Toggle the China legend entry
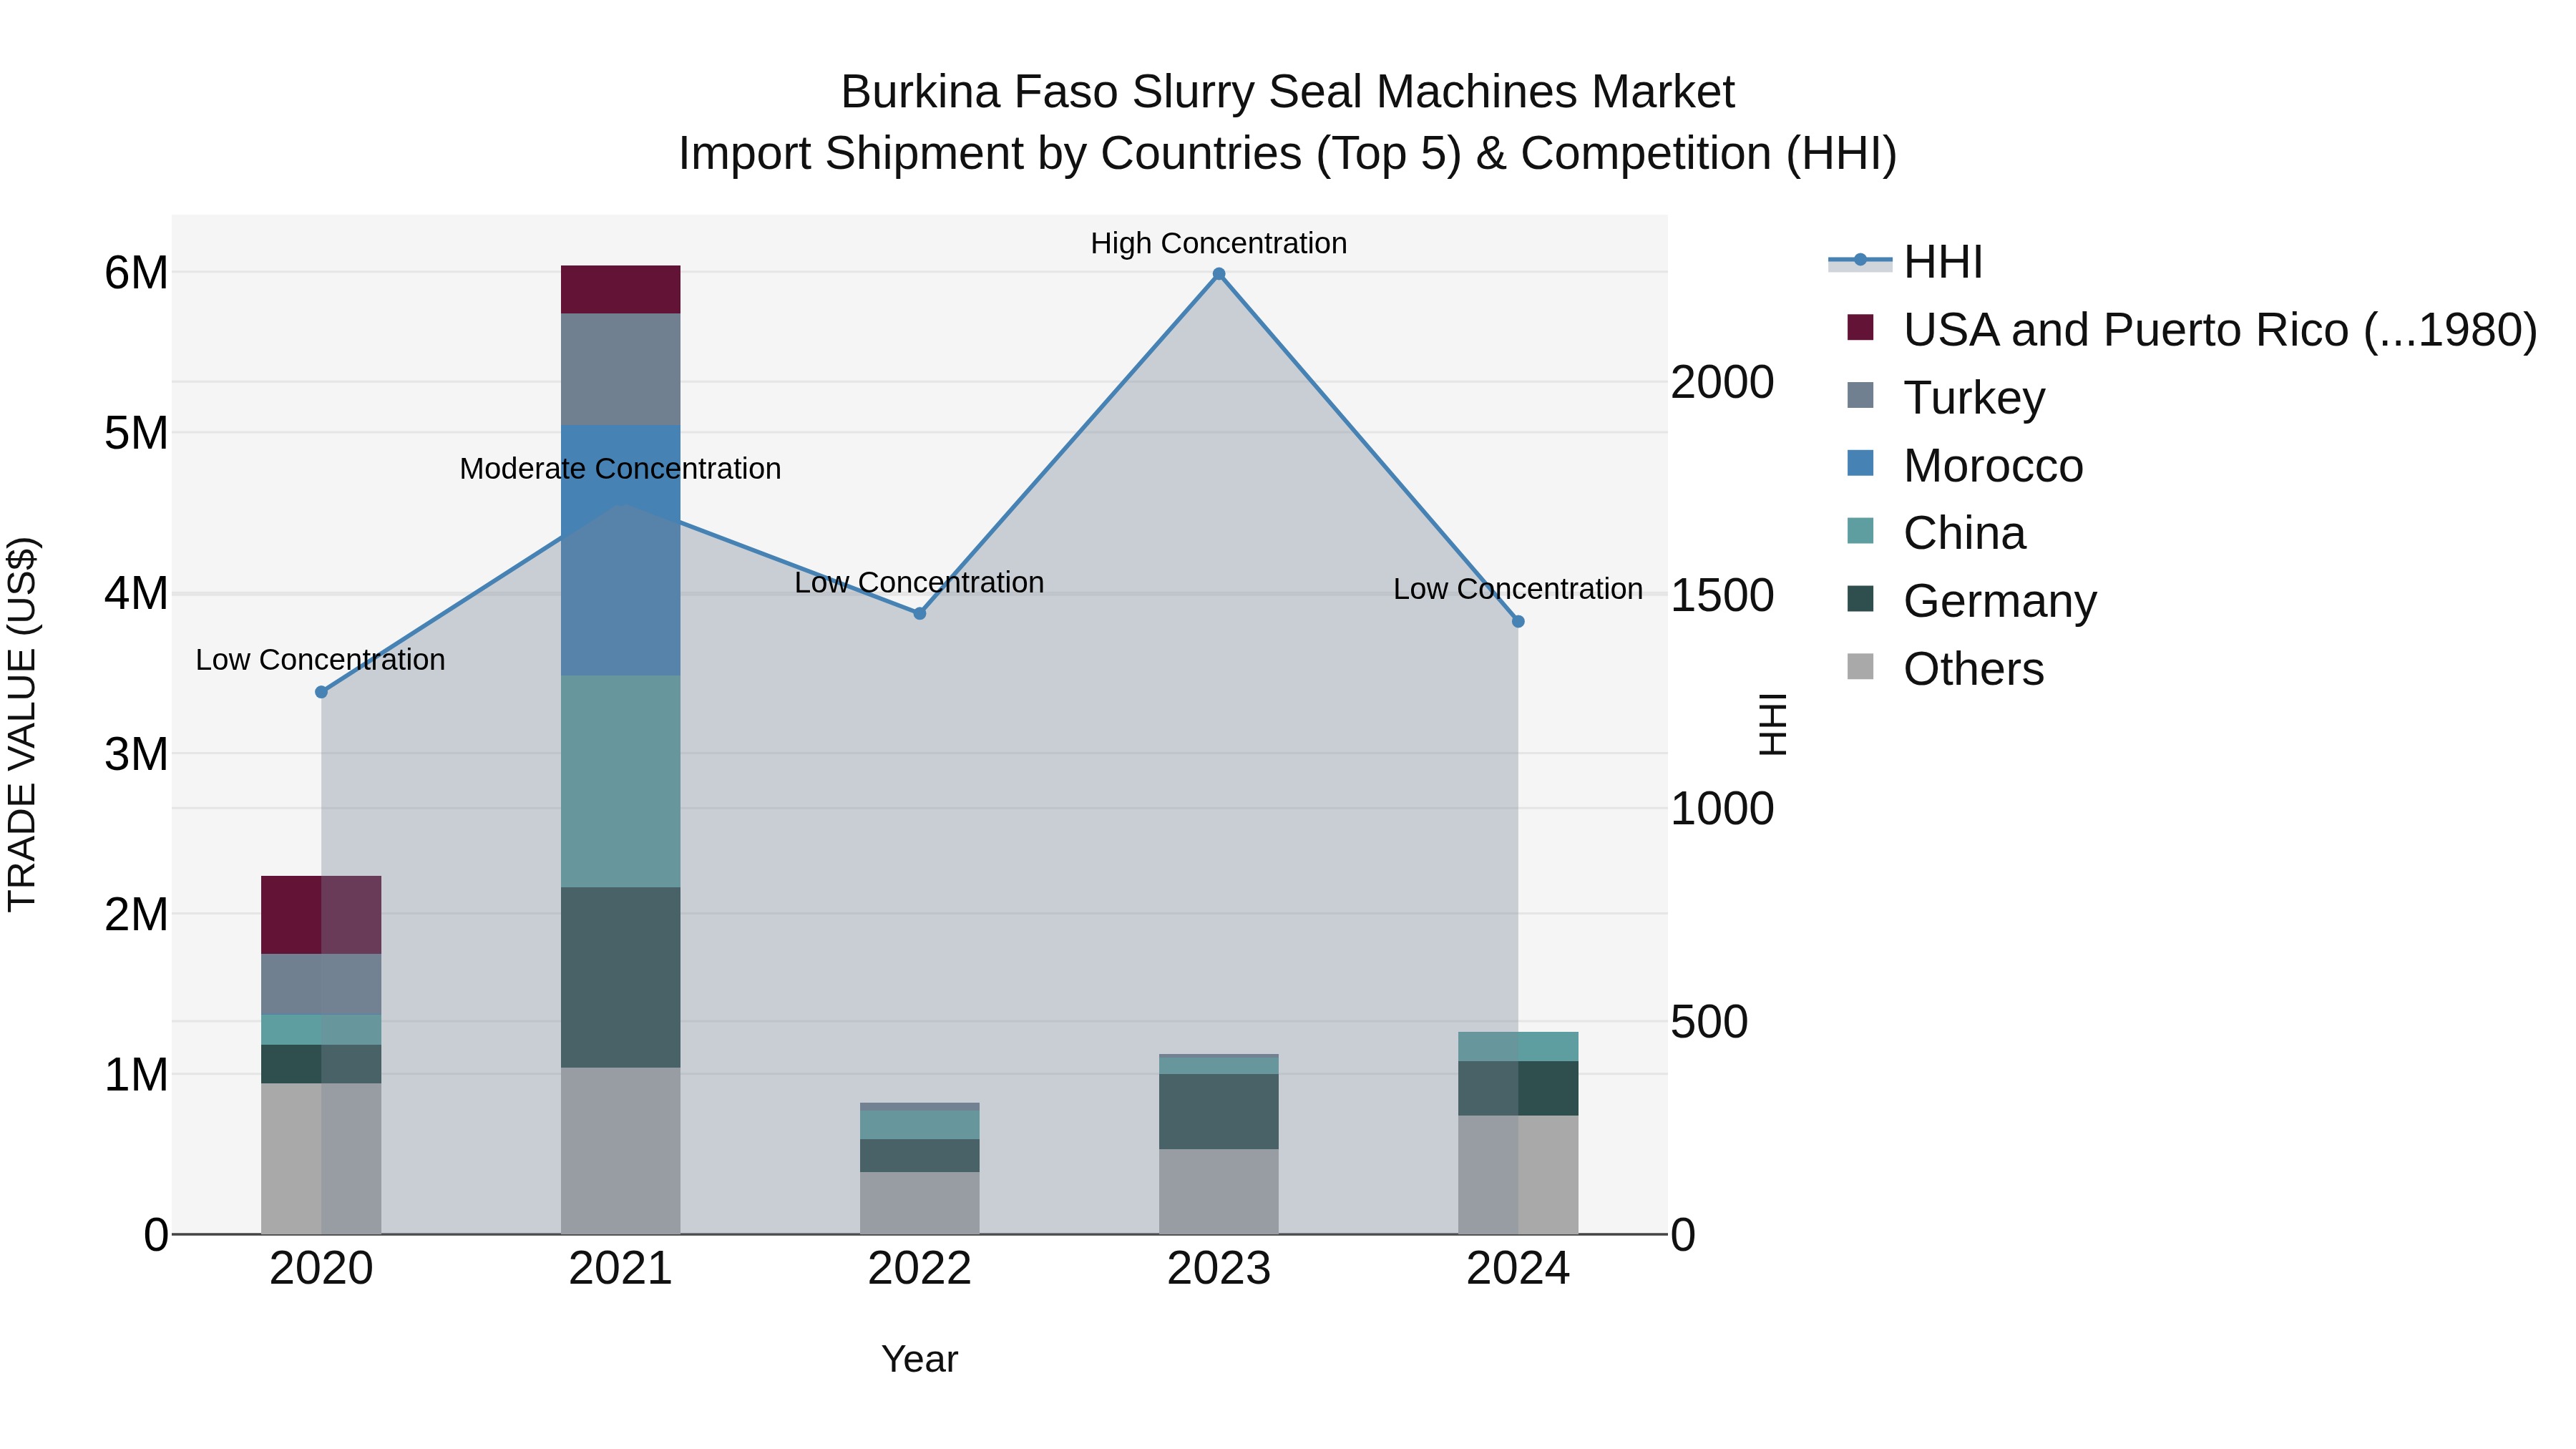The height and width of the screenshot is (1449, 2576). pyautogui.click(x=1936, y=533)
